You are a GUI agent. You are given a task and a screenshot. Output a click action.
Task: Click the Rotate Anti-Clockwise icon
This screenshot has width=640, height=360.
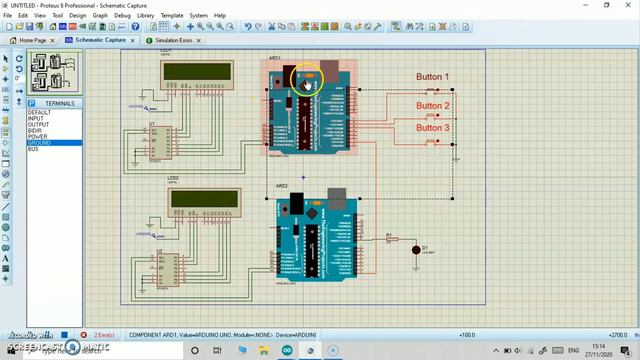(x=19, y=69)
